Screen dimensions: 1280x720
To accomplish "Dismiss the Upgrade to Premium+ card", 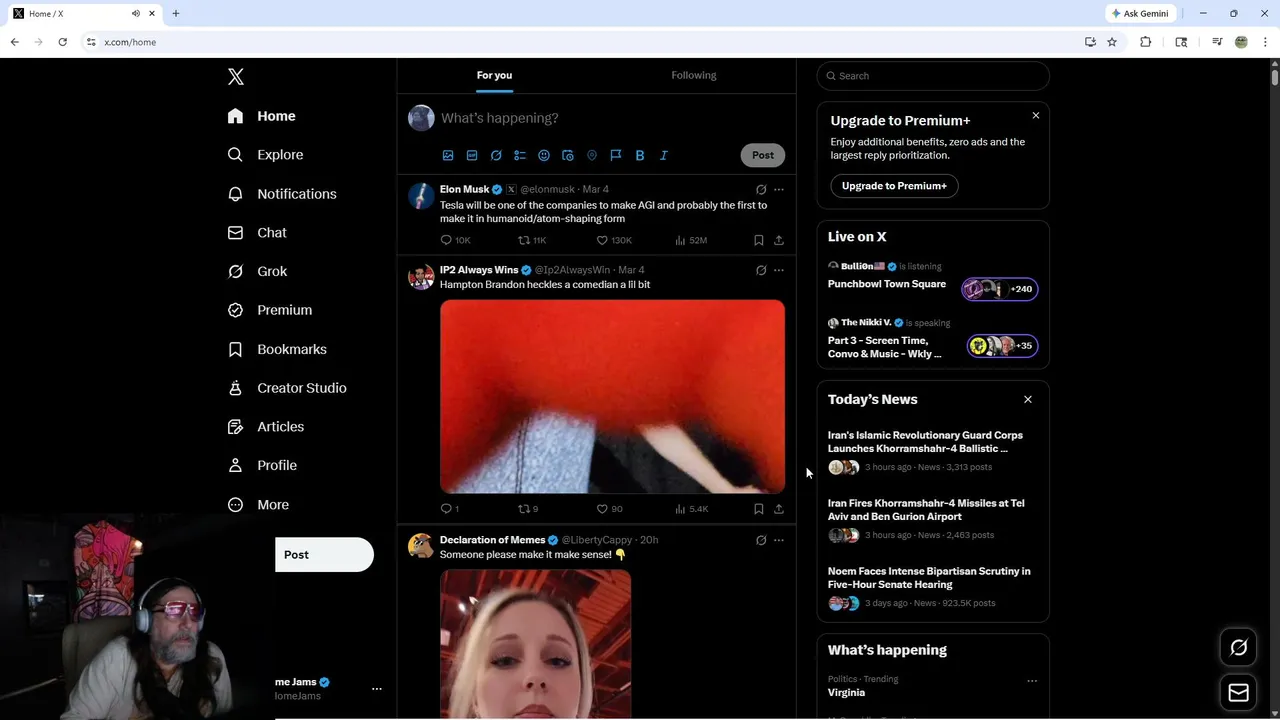I will (x=1036, y=116).
